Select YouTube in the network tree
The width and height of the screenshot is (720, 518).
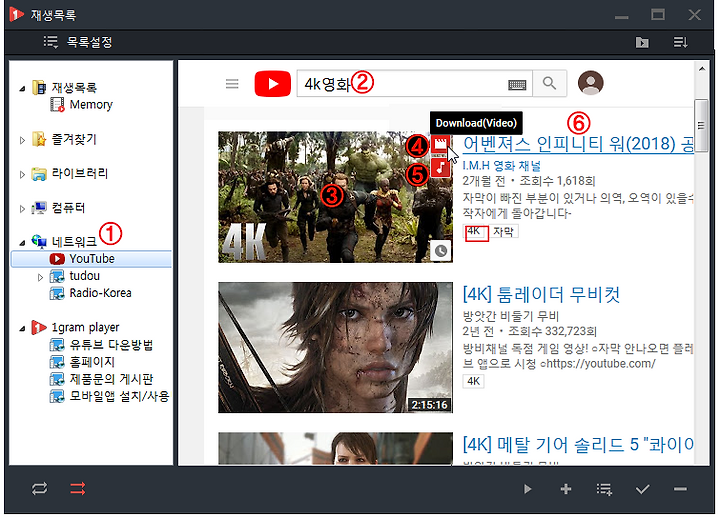point(91,259)
